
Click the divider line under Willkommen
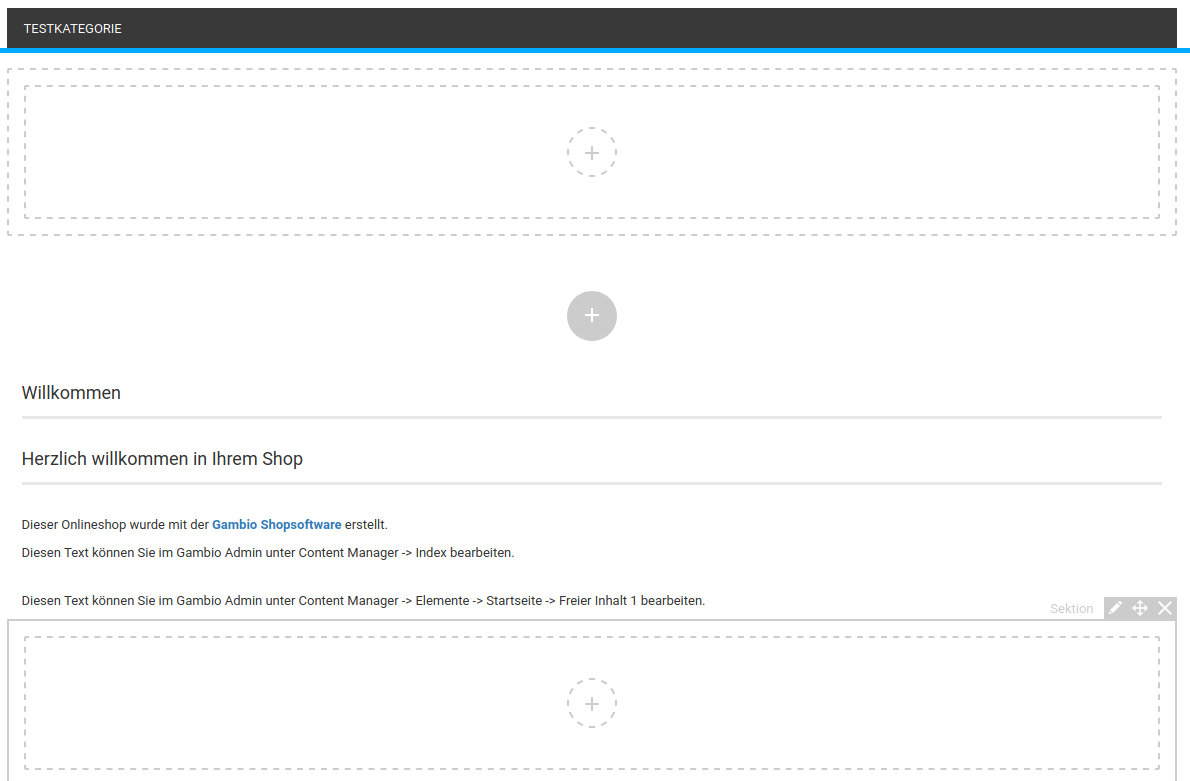pos(592,417)
